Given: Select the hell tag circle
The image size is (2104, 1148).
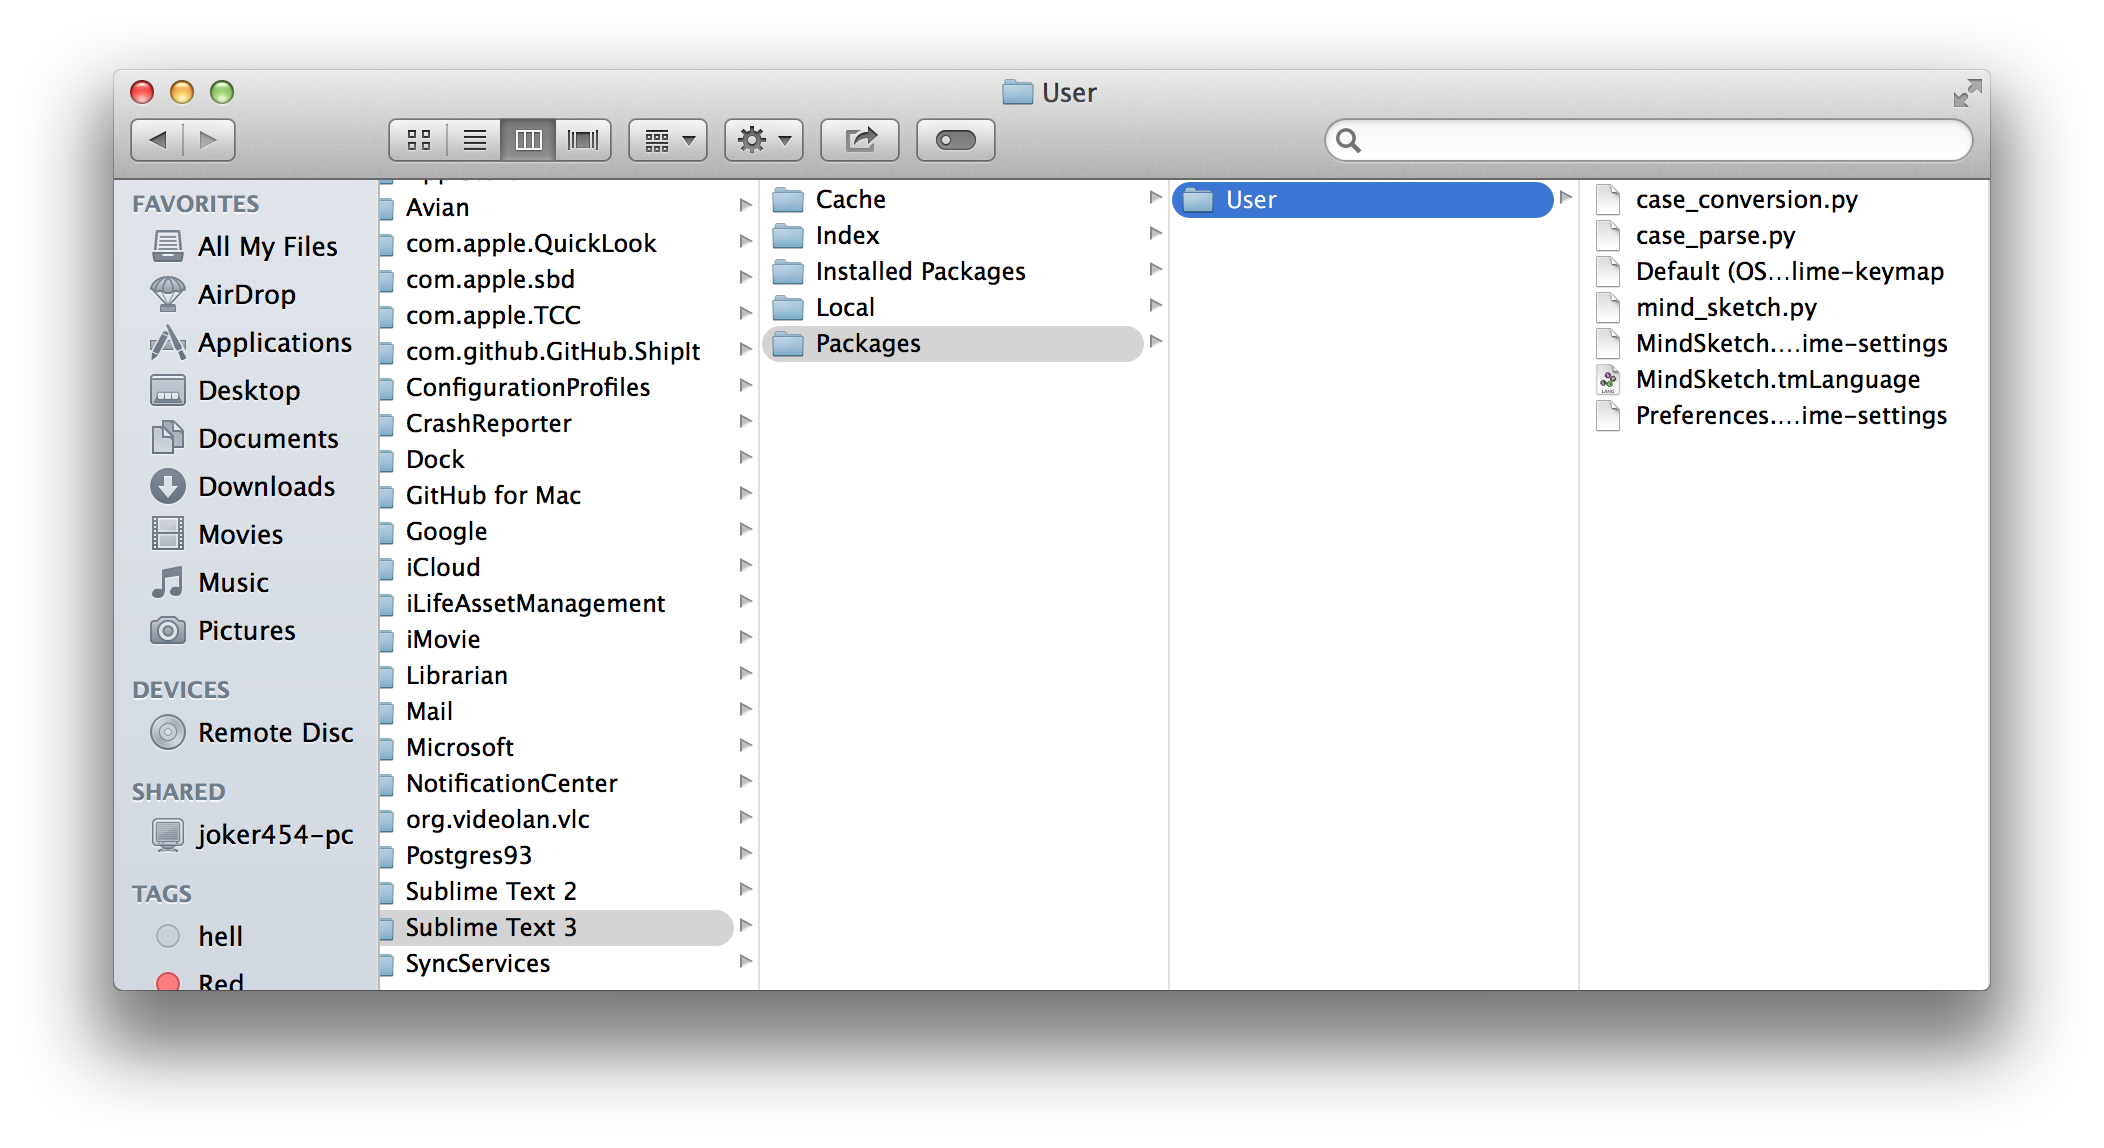Looking at the screenshot, I should 168,936.
